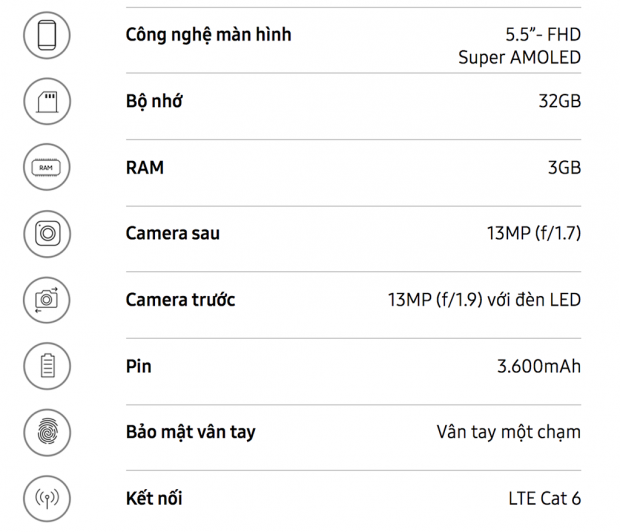The height and width of the screenshot is (532, 620).
Task: Click the 'Bảo mật vân tay' label
Action: click(x=190, y=432)
